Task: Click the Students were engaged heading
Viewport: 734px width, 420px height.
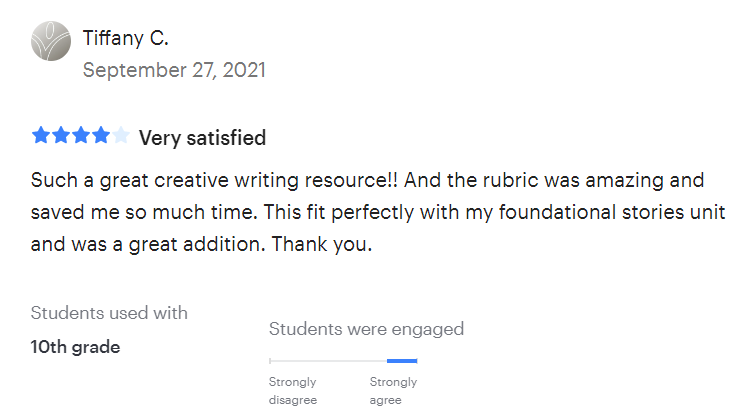Action: (366, 329)
